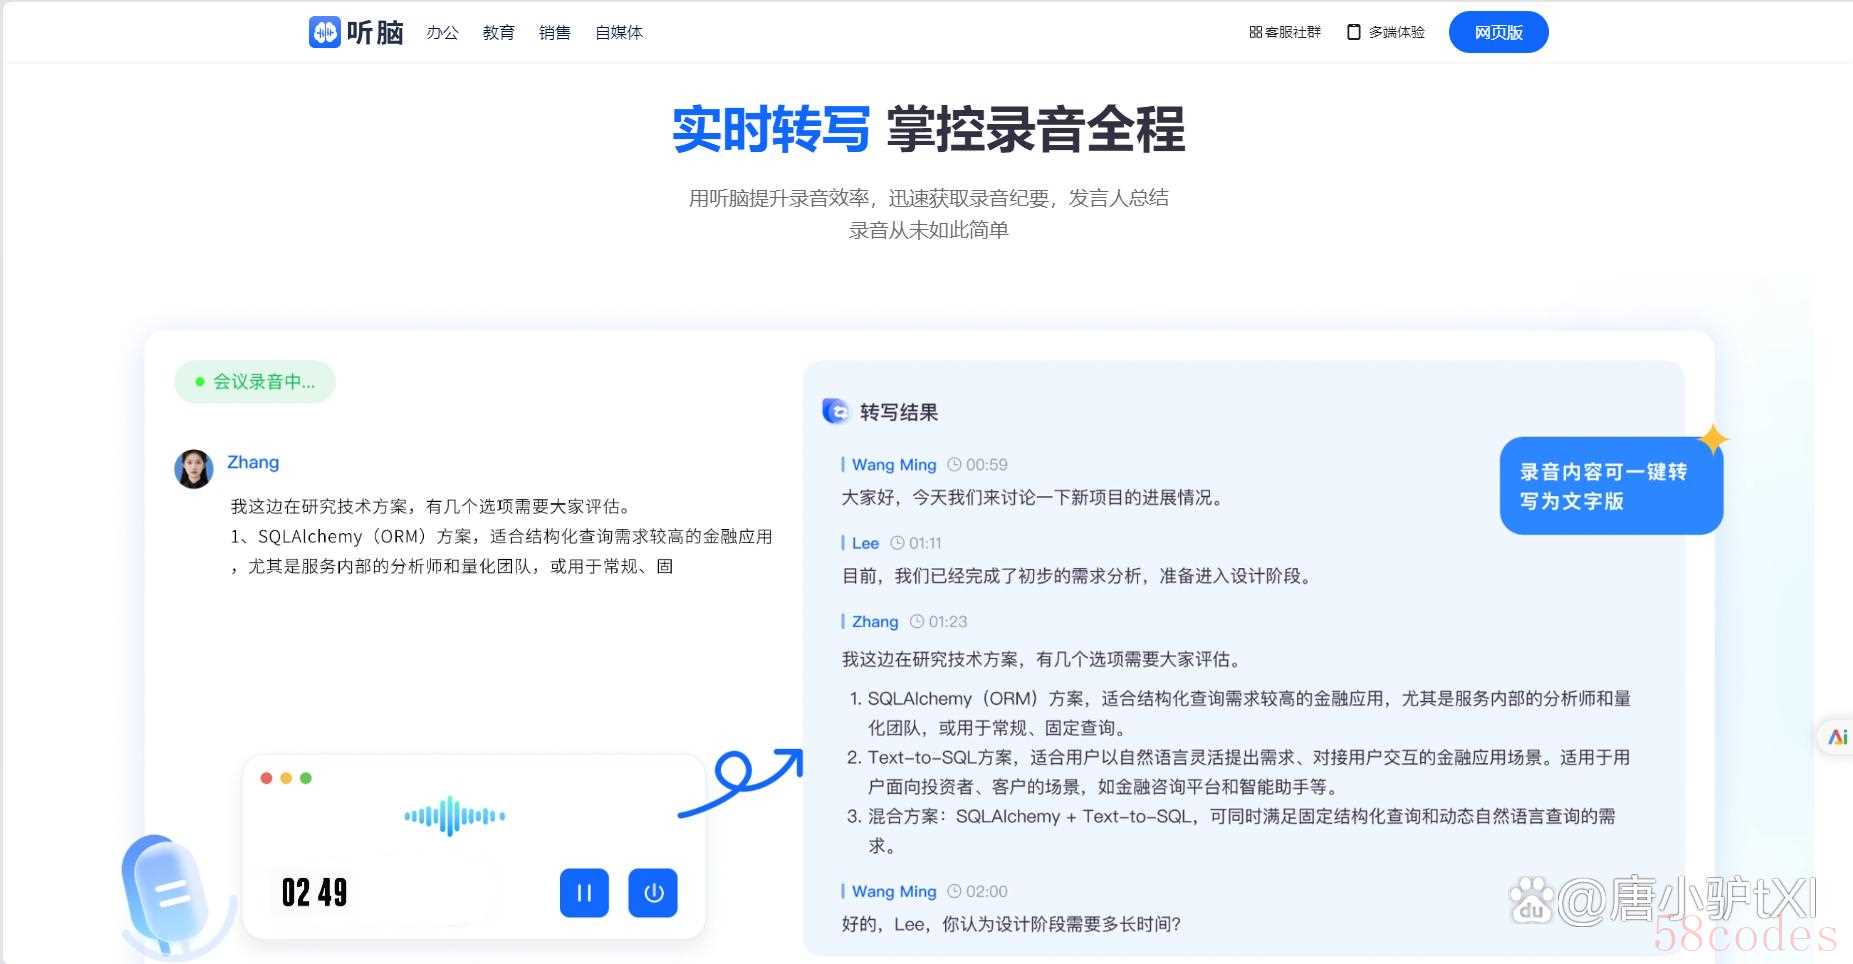This screenshot has height=964, width=1853.
Task: Open the 自媒体 menu item
Action: (619, 32)
